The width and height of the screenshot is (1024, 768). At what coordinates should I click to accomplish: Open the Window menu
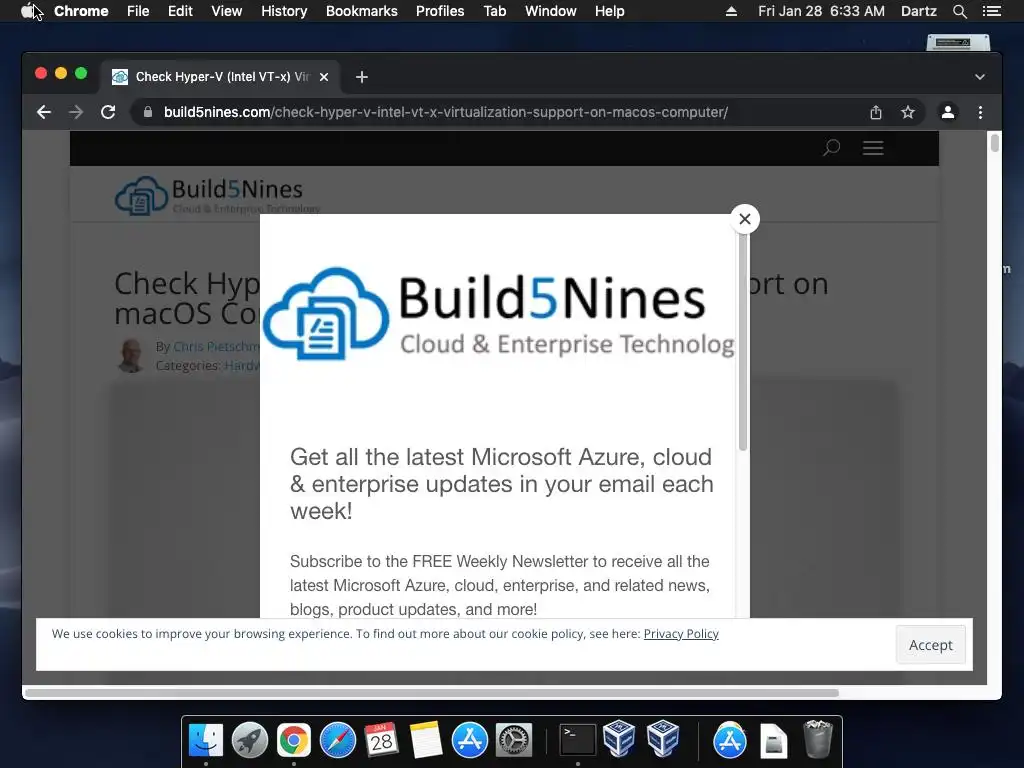point(551,11)
